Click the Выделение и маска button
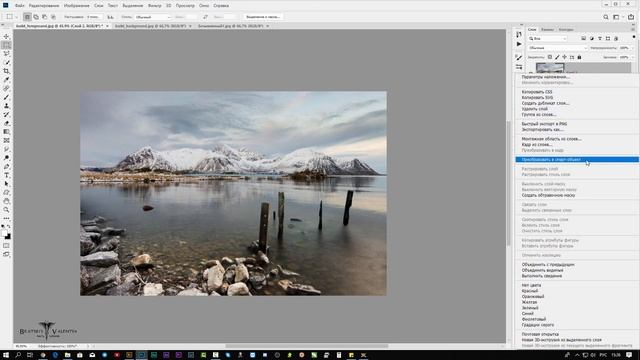 [263, 17]
